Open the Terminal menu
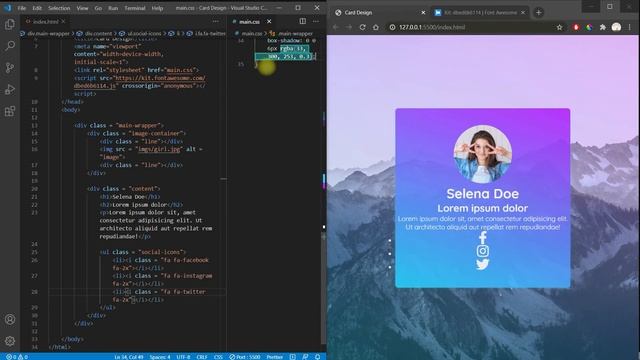The height and width of the screenshot is (360, 640). coord(135,8)
